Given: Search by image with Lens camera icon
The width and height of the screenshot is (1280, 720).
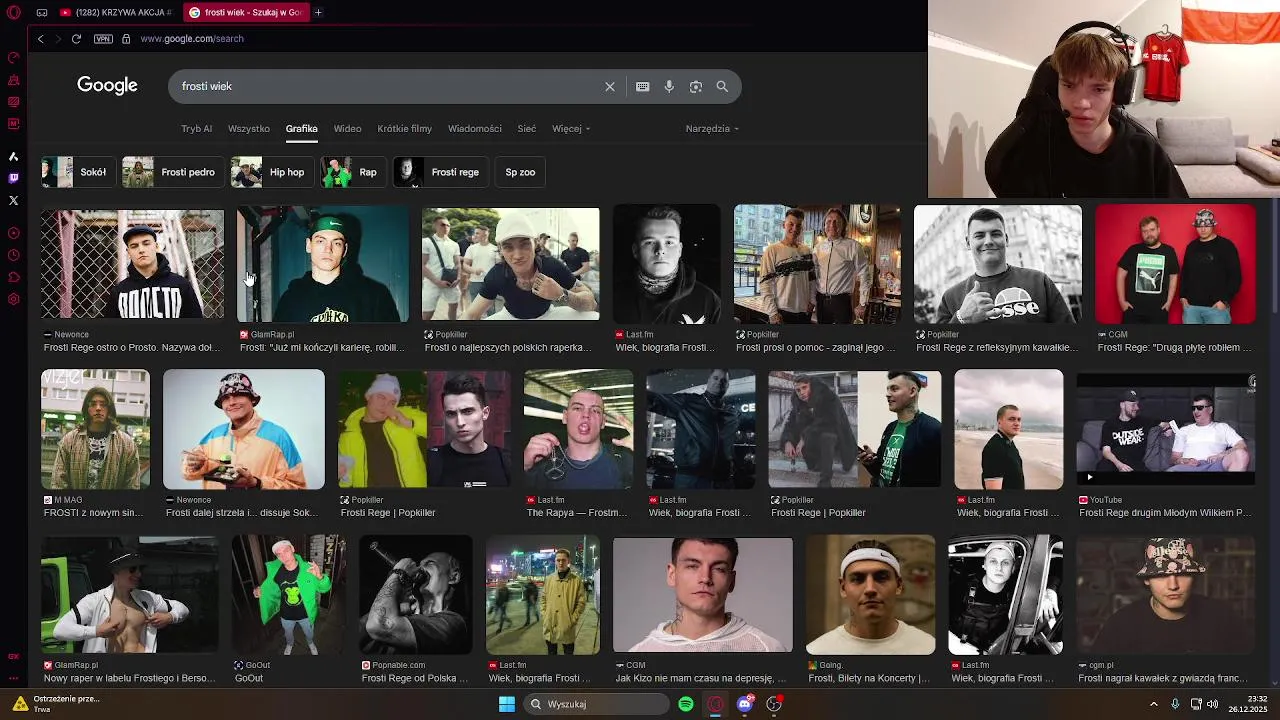Looking at the screenshot, I should pyautogui.click(x=696, y=87).
